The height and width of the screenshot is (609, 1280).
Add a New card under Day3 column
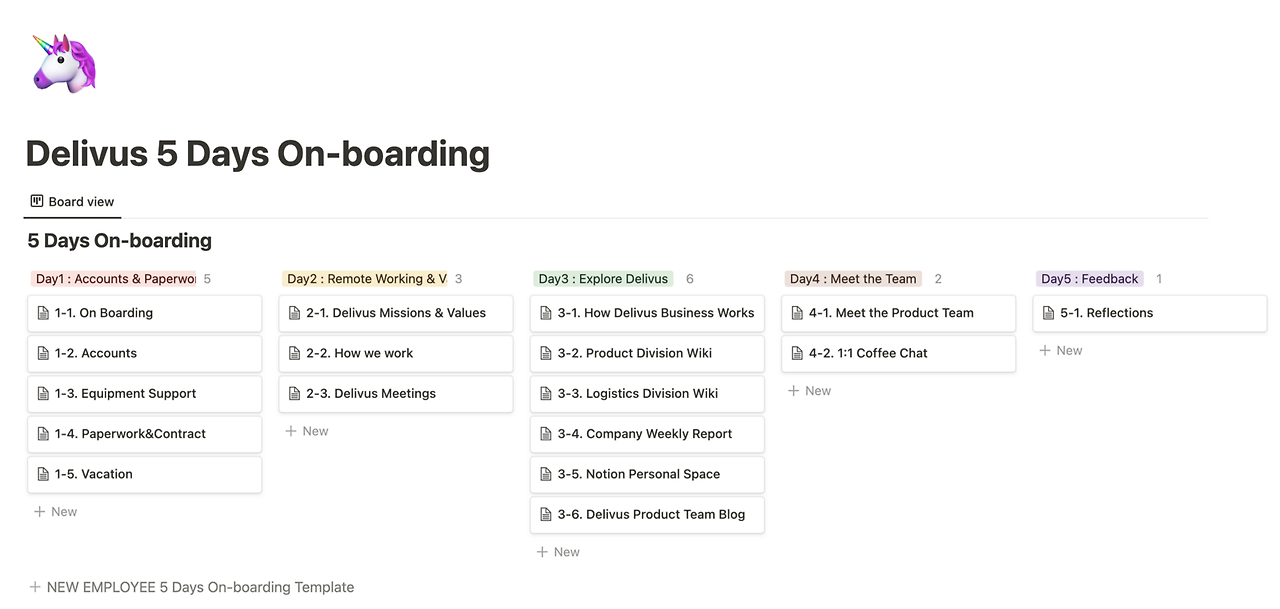coord(558,552)
